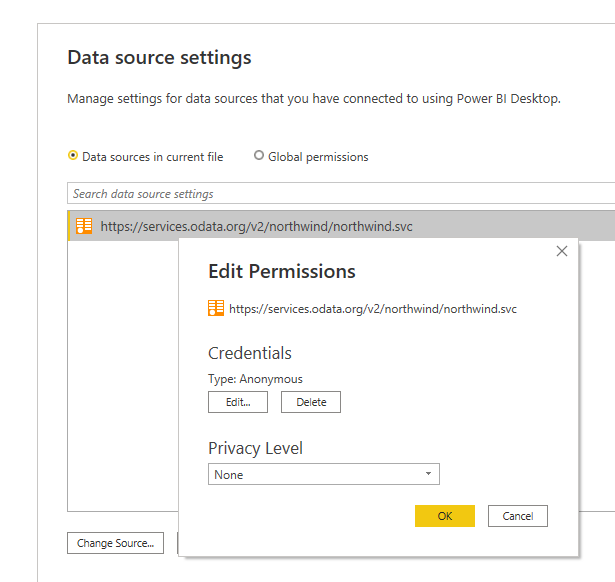Select Data sources in current file radio

click(x=73, y=156)
